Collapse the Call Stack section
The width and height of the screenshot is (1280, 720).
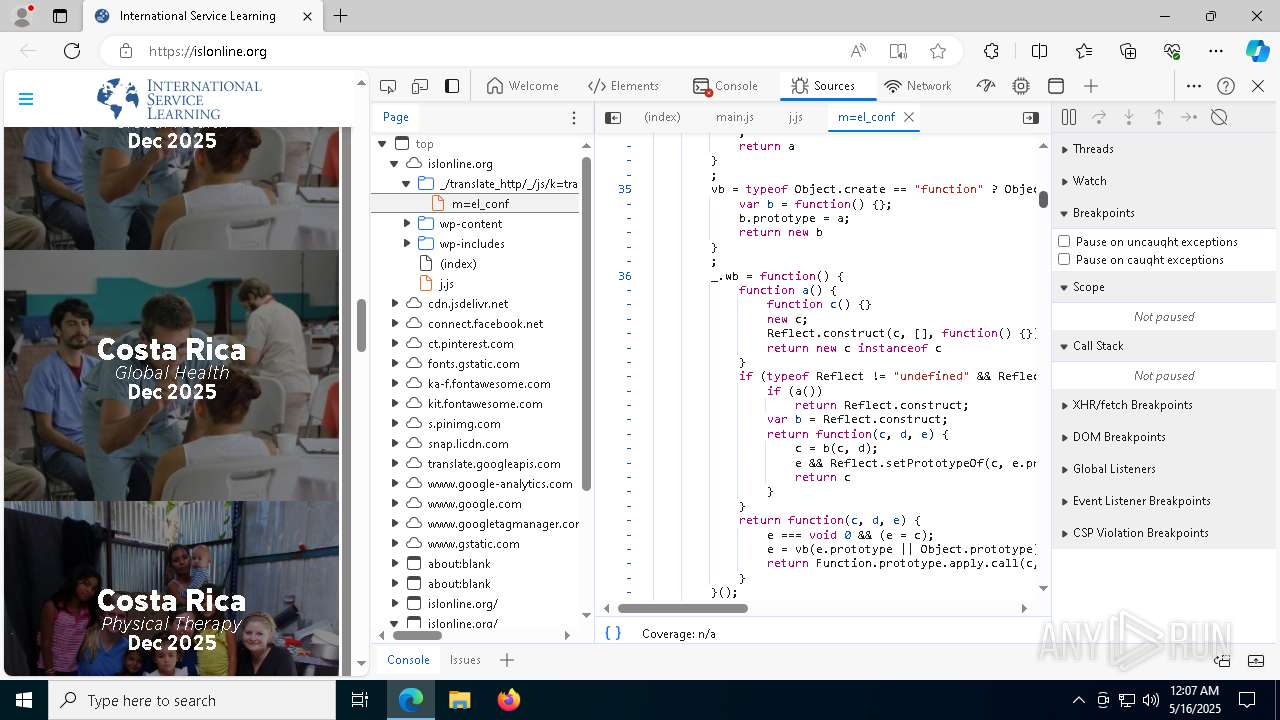pyautogui.click(x=1166, y=346)
